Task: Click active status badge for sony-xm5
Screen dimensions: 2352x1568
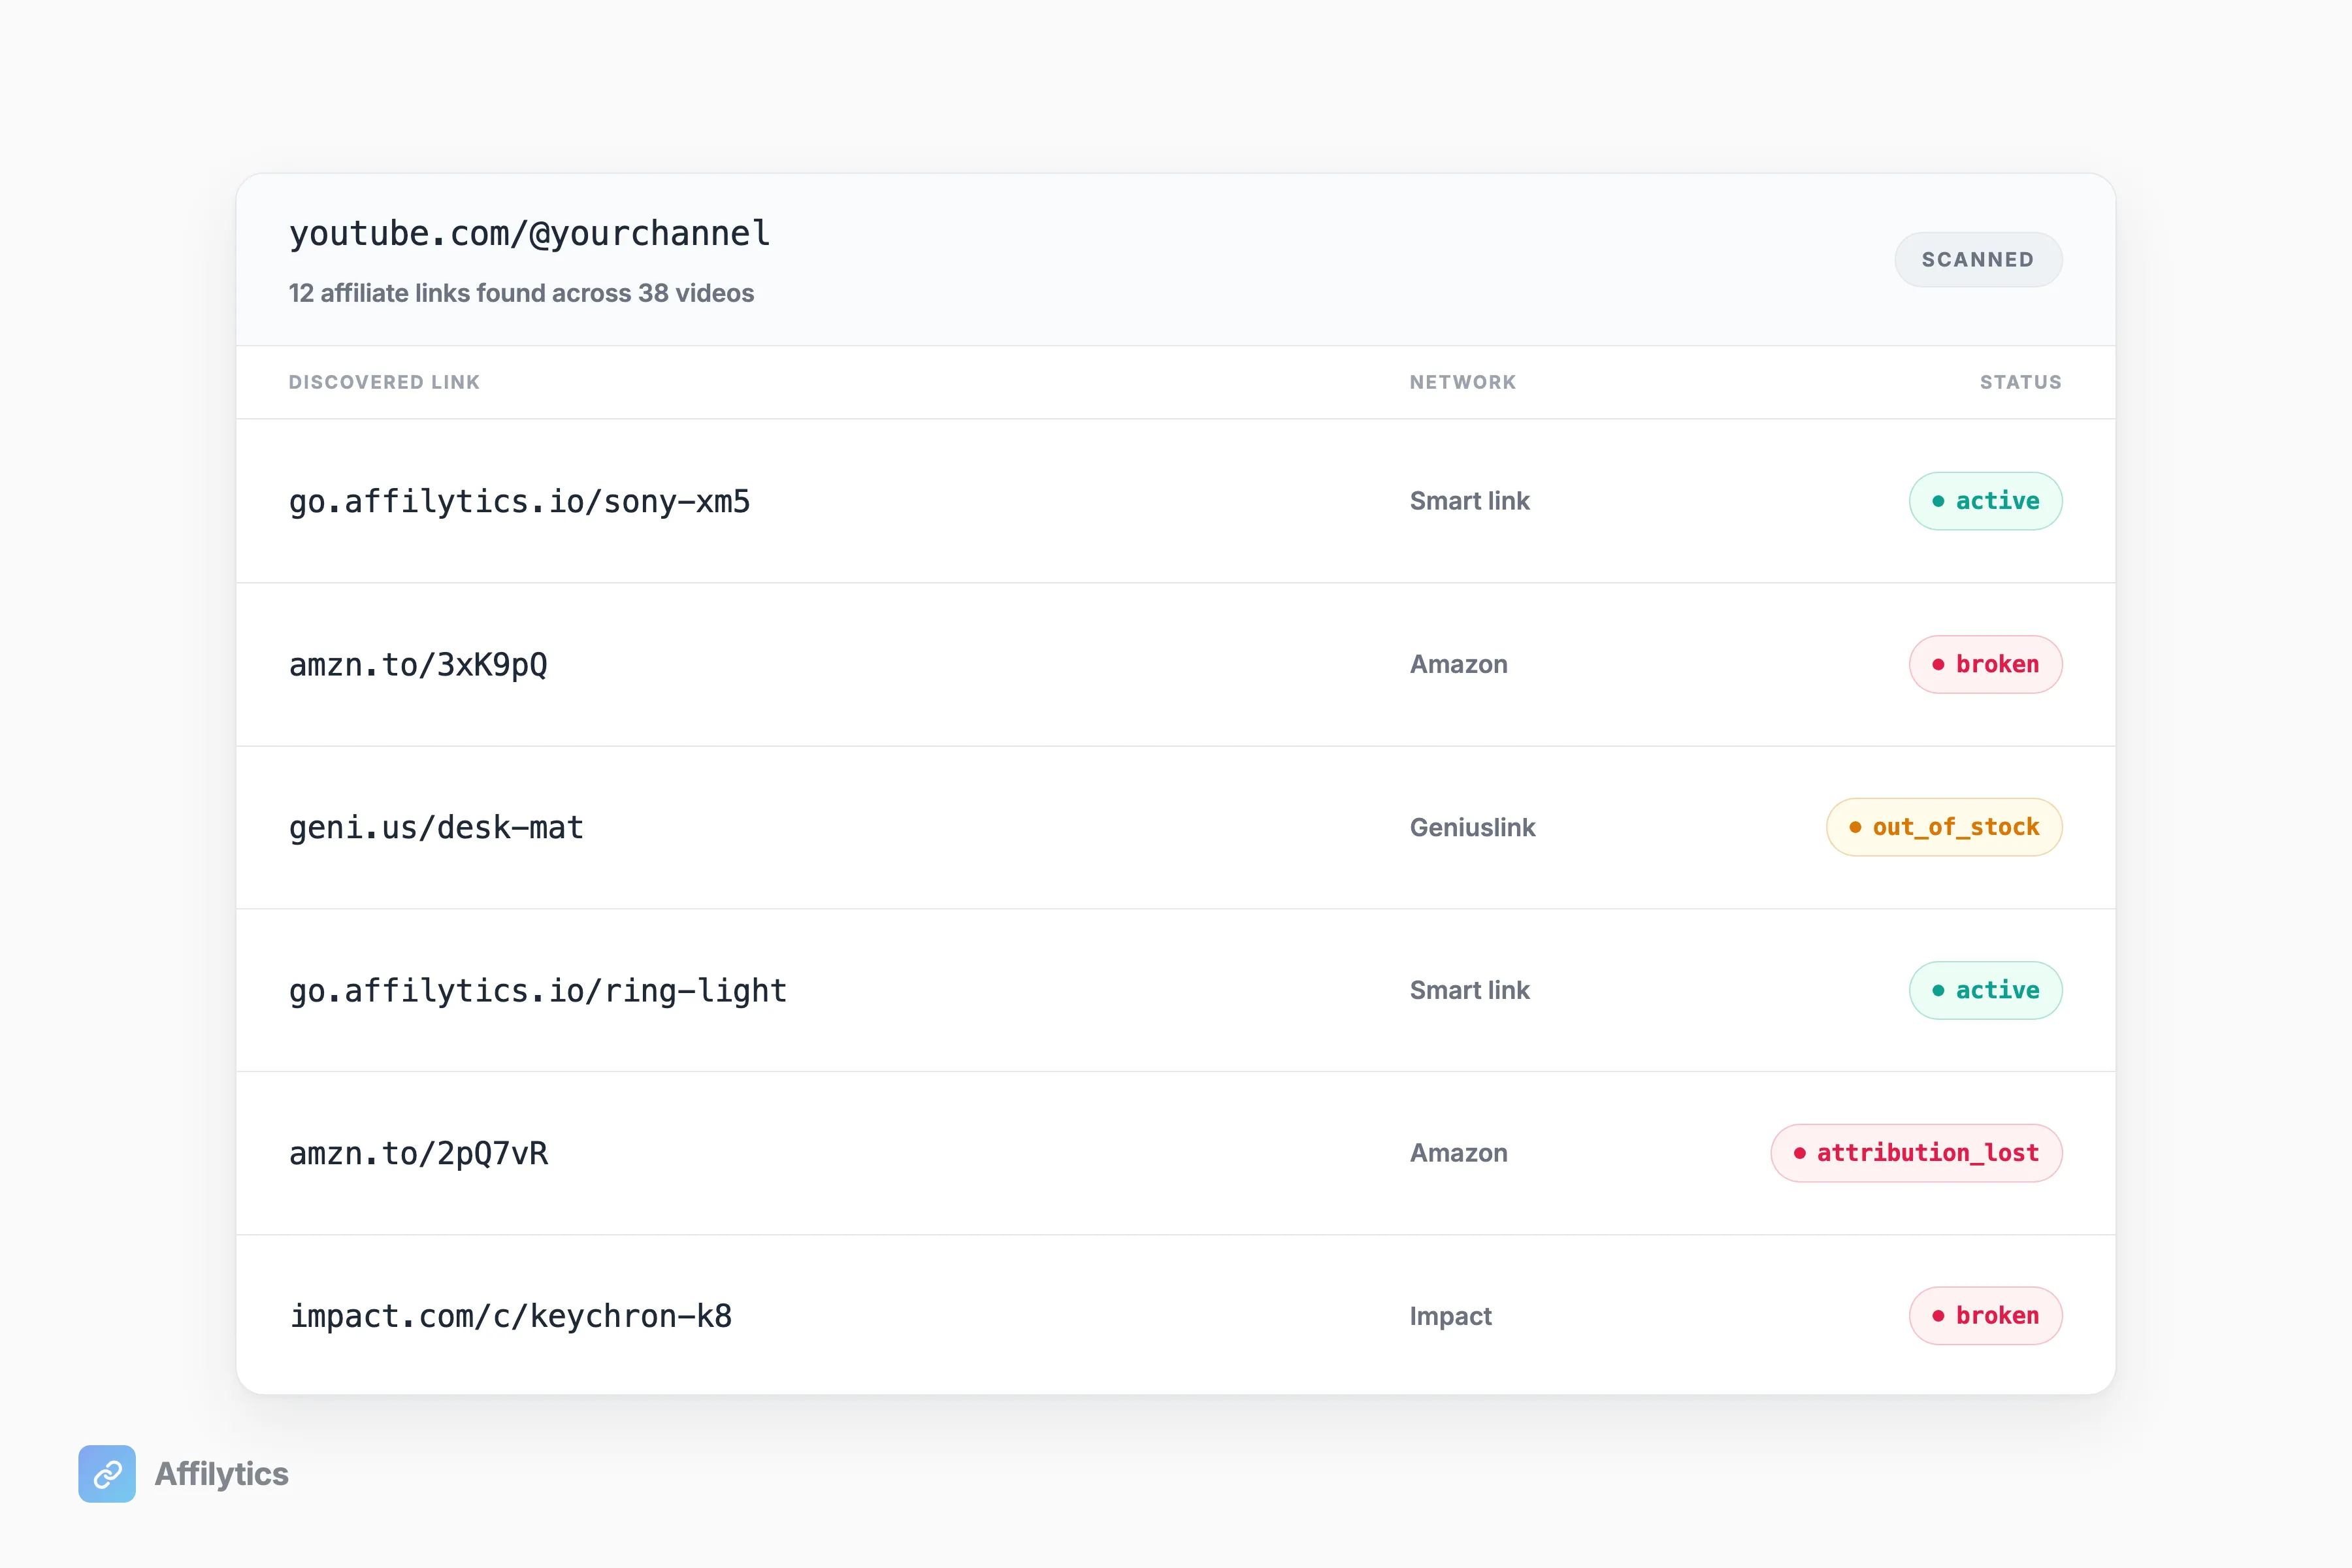Action: (x=1985, y=501)
